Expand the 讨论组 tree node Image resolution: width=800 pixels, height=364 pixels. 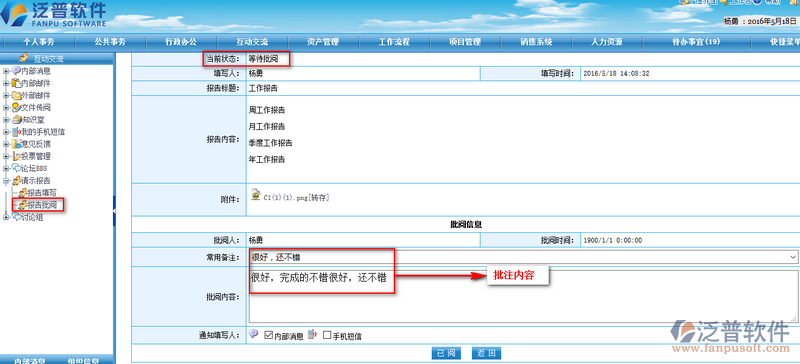(6, 217)
